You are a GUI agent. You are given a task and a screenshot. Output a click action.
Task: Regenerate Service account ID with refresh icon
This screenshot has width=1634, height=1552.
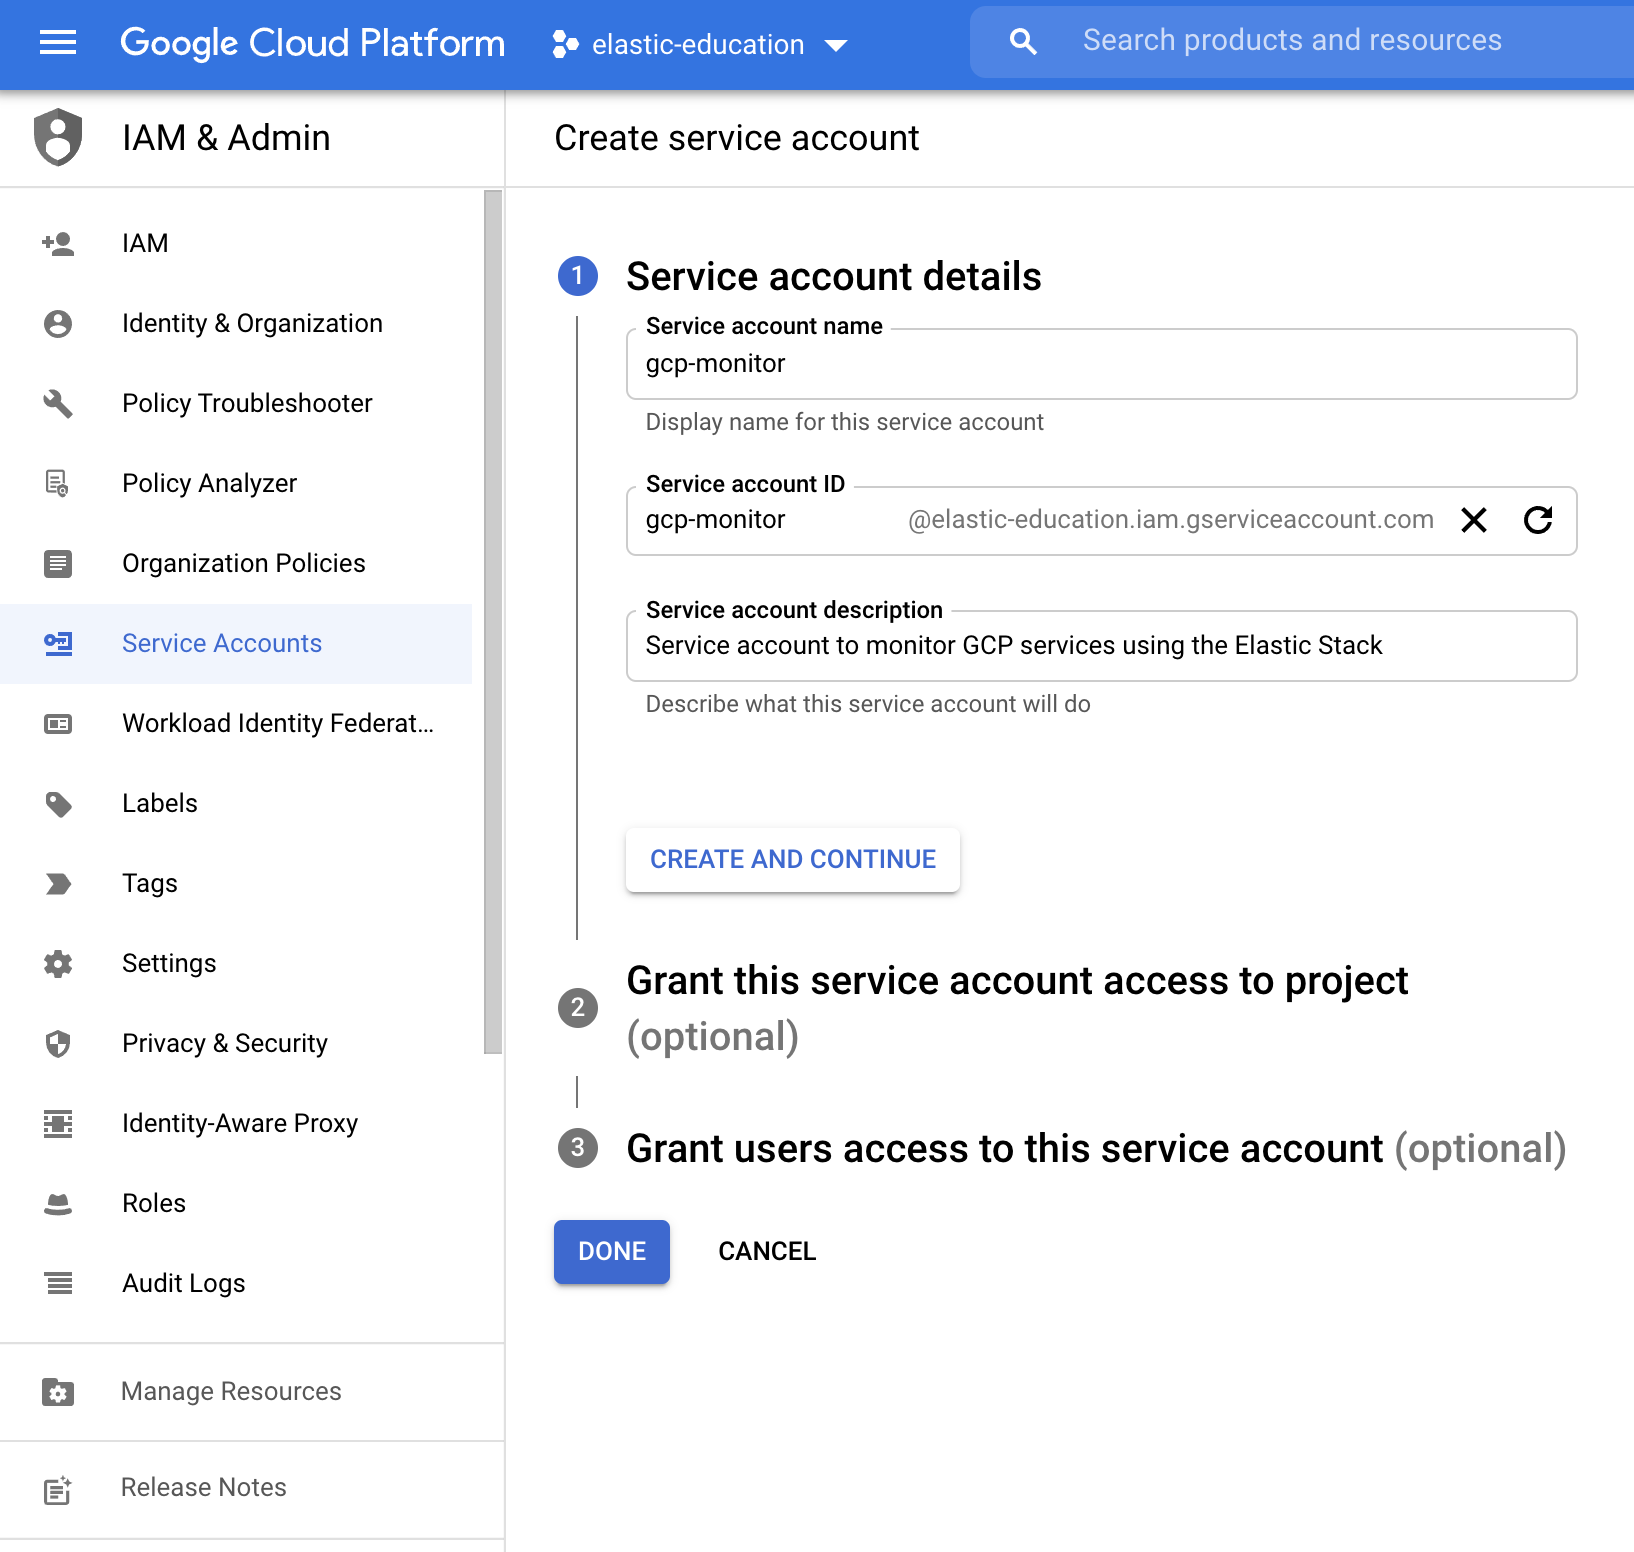pos(1538,520)
